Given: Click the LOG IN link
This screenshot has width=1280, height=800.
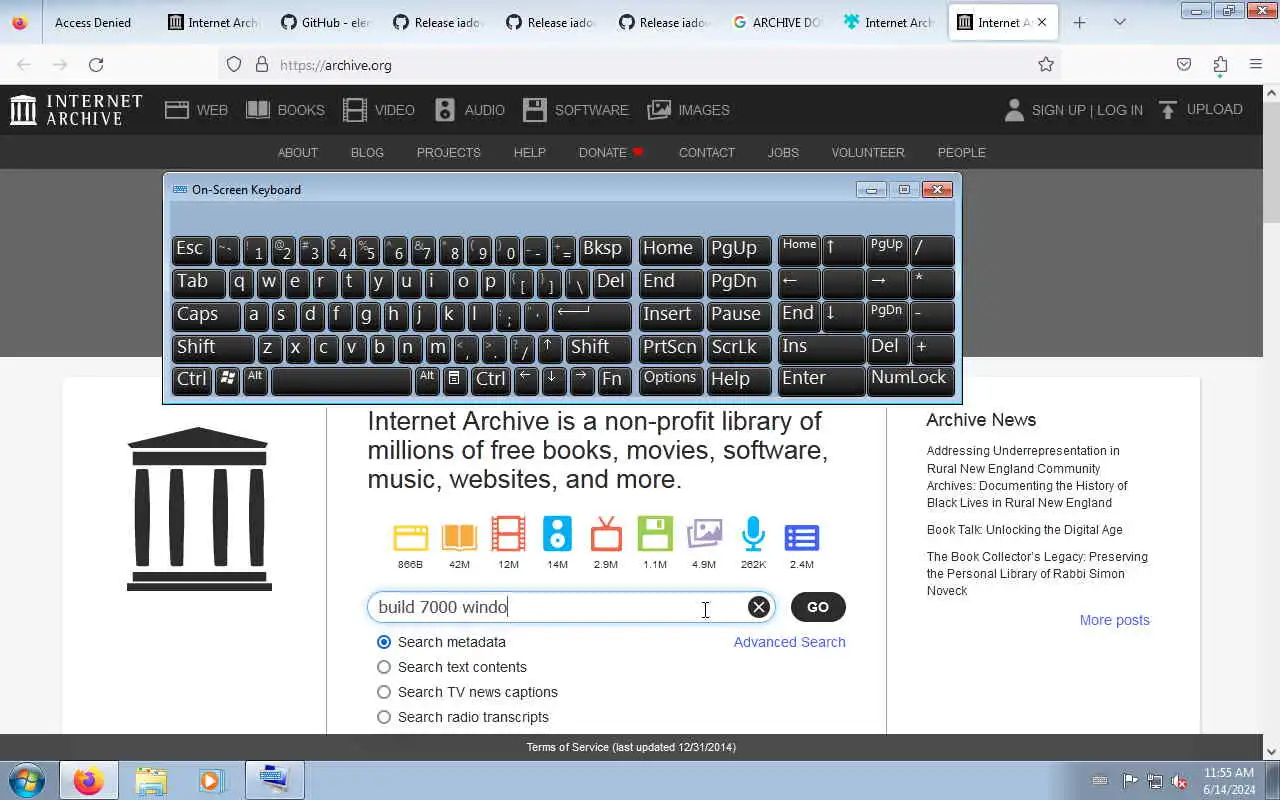Looking at the screenshot, I should point(1120,110).
